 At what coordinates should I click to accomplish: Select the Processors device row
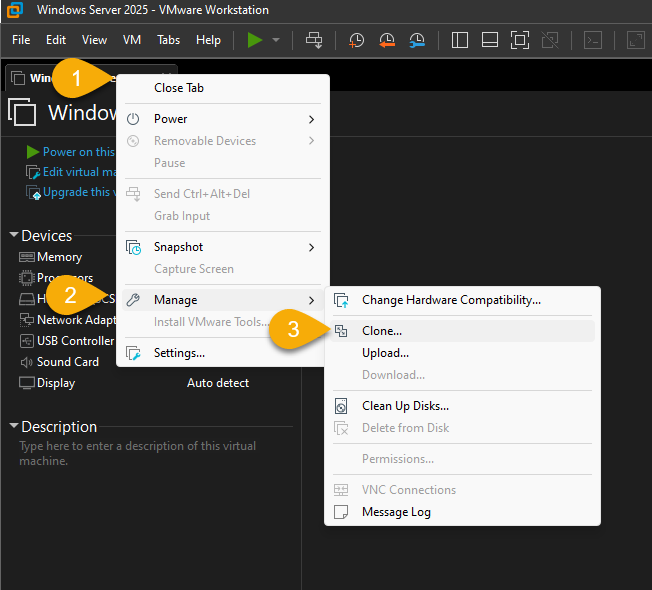[x=56, y=278]
